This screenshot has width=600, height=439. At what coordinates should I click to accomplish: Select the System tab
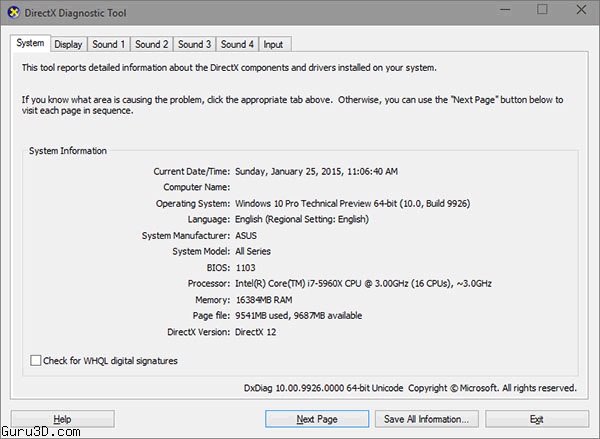[x=30, y=43]
